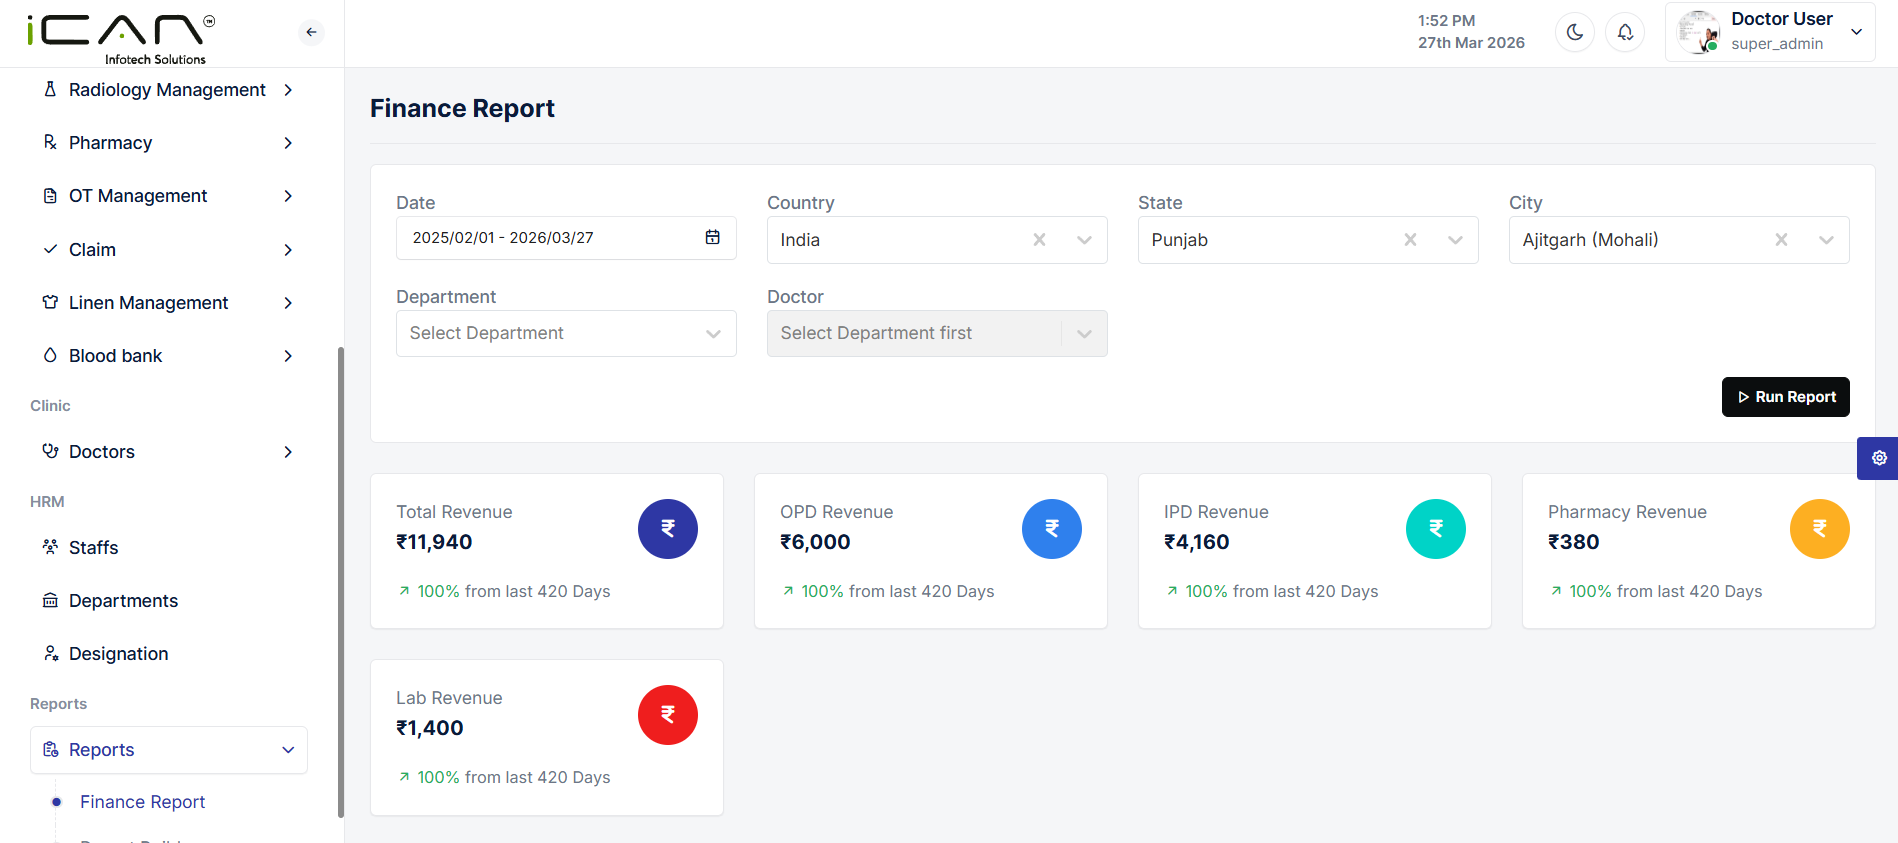Run the finance report
This screenshot has width=1898, height=843.
[1785, 397]
